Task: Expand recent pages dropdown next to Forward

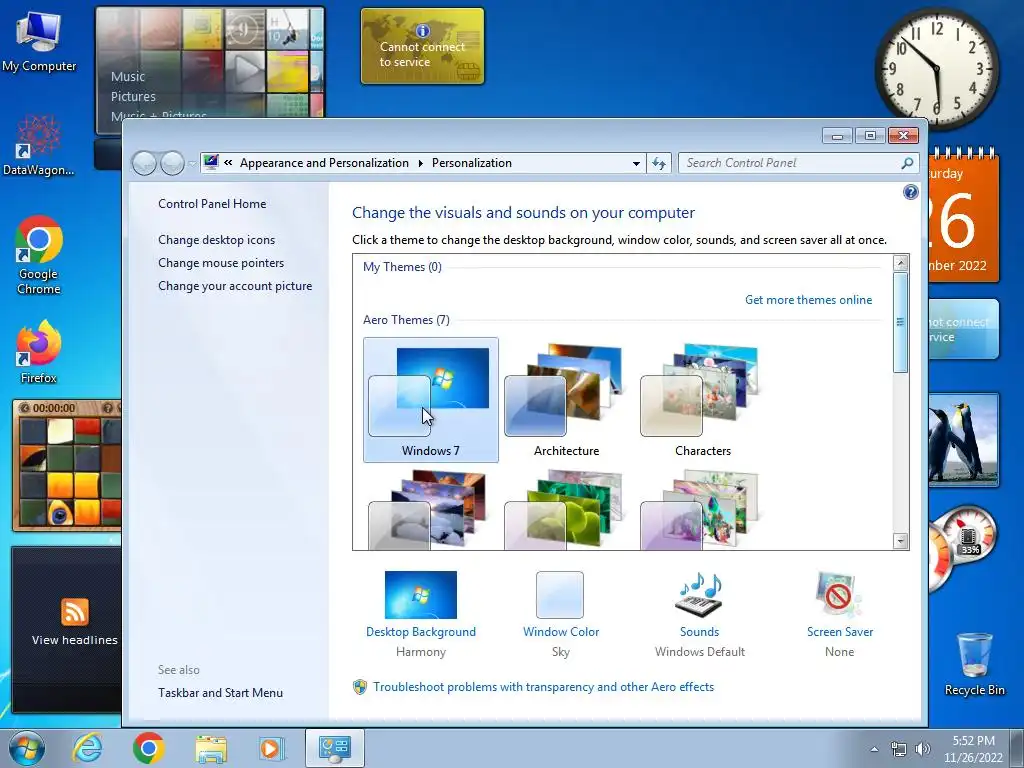Action: point(191,163)
